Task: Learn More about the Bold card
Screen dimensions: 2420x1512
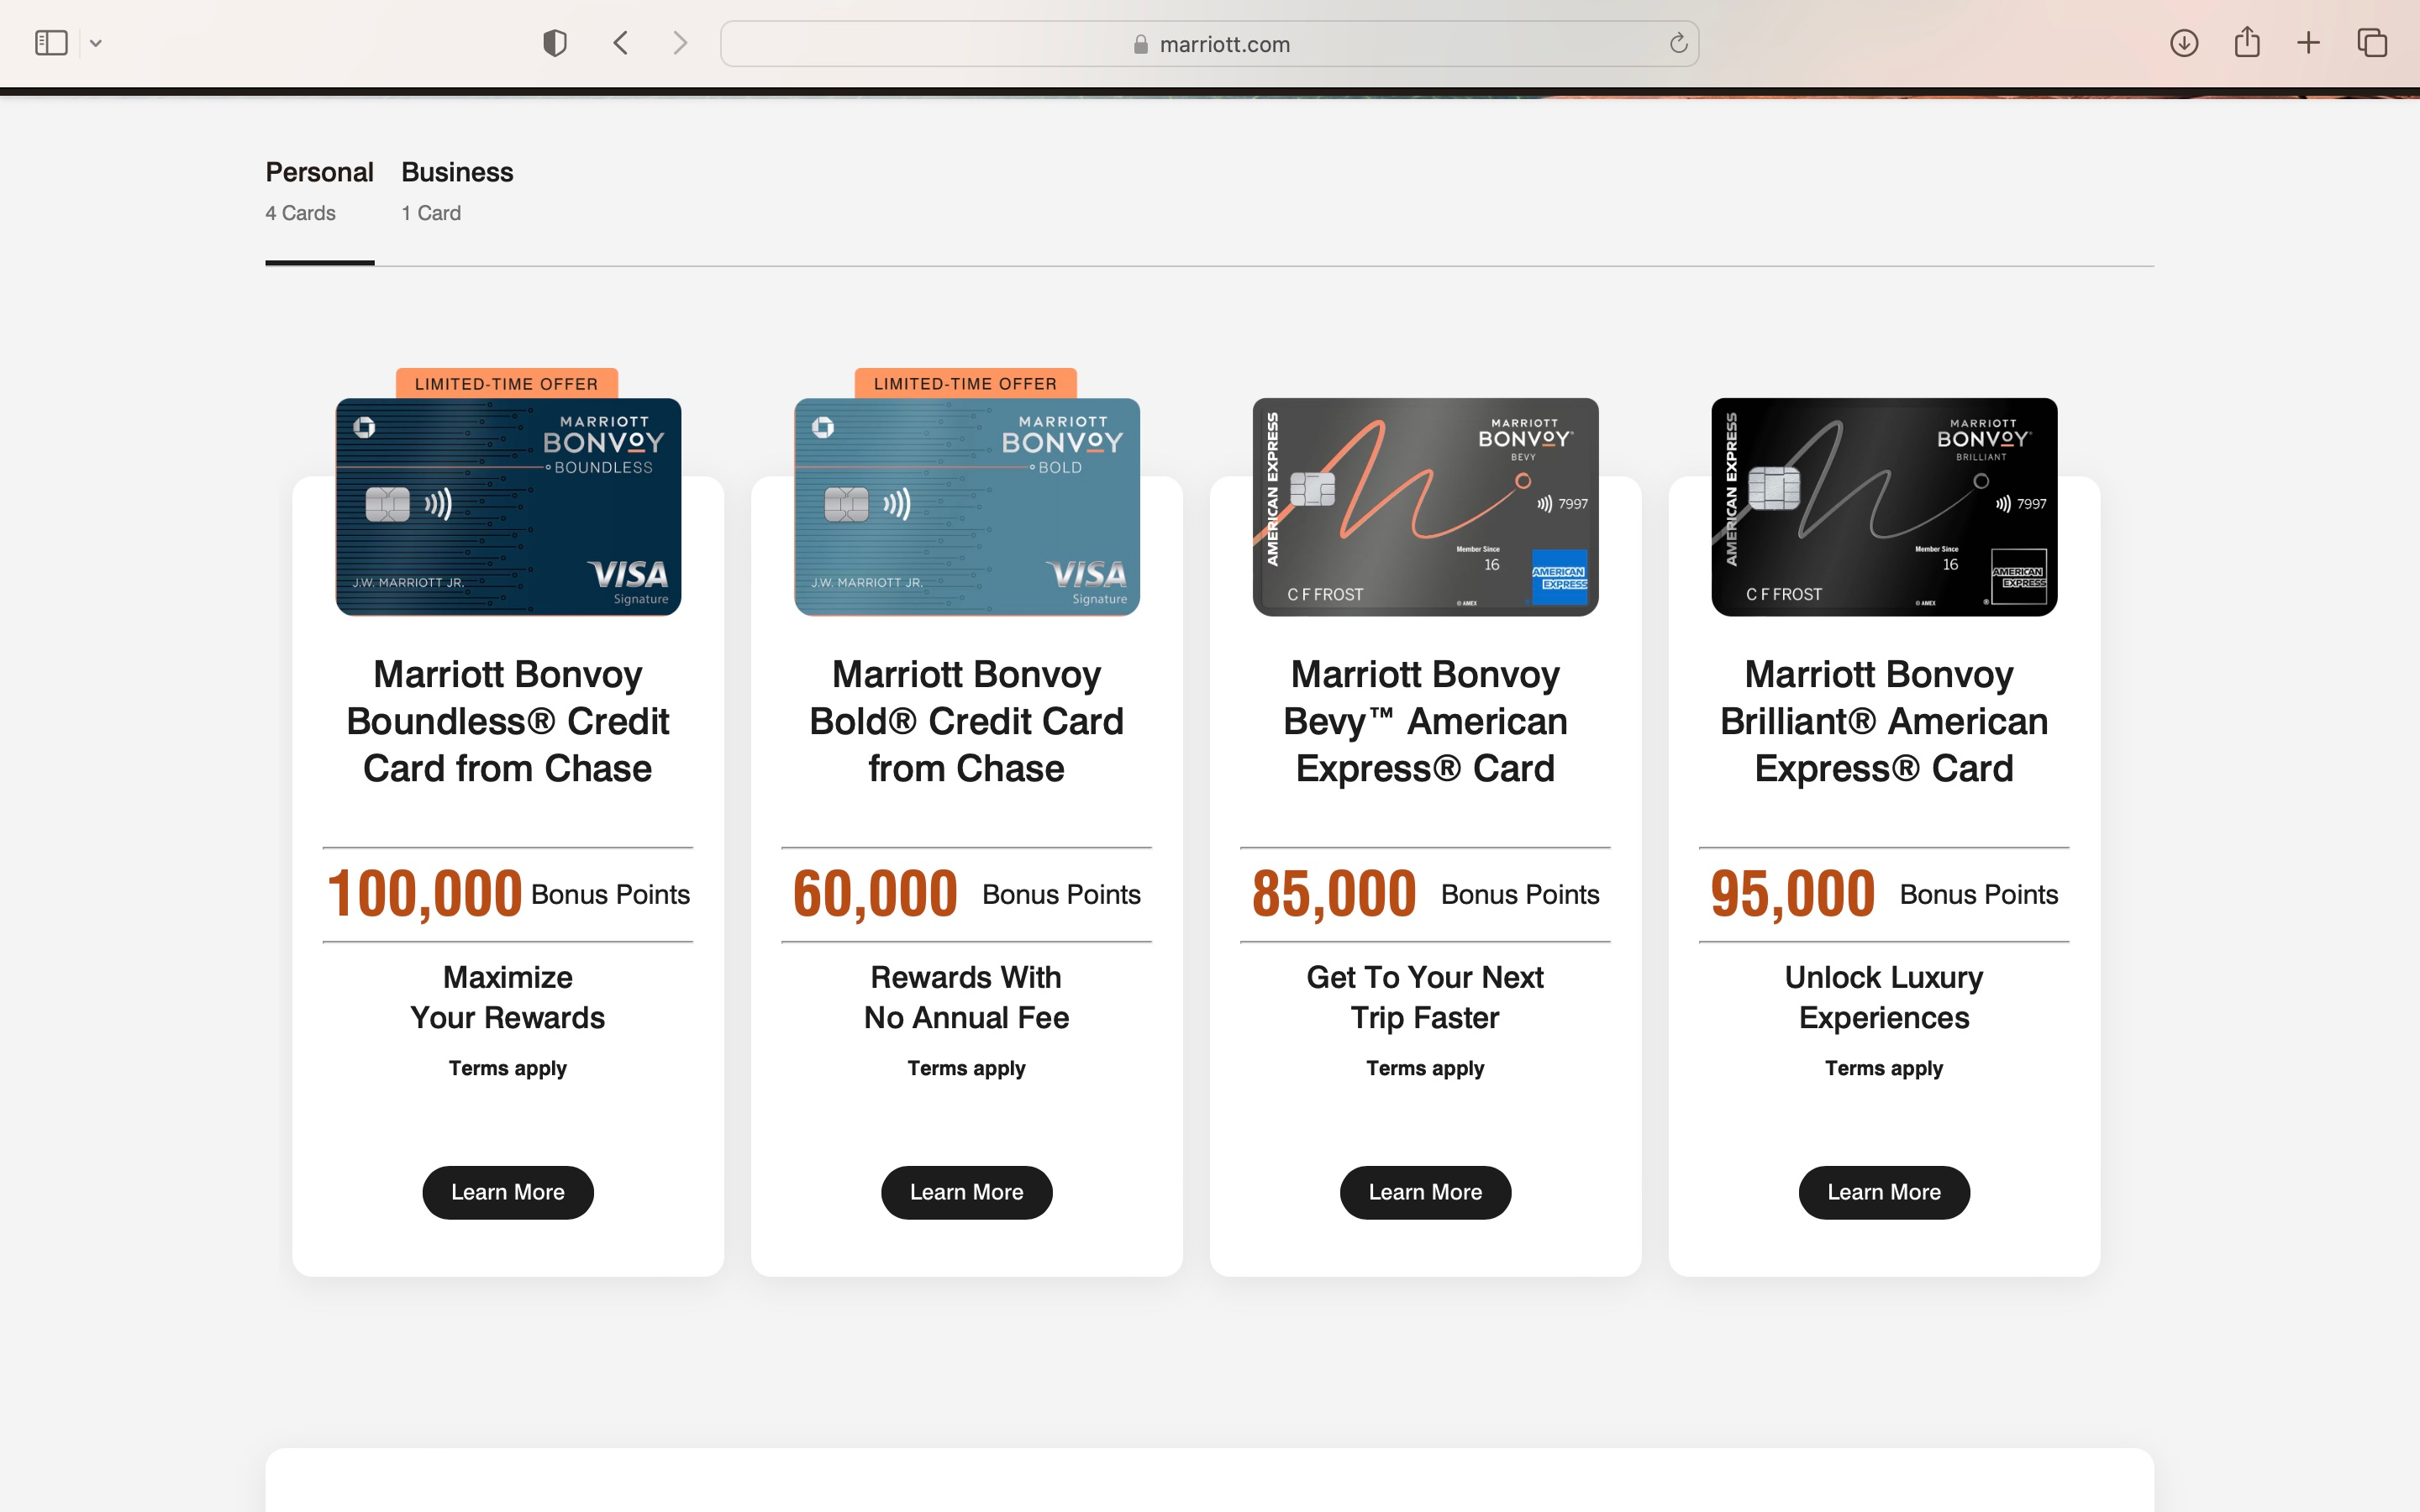Action: 966,1192
